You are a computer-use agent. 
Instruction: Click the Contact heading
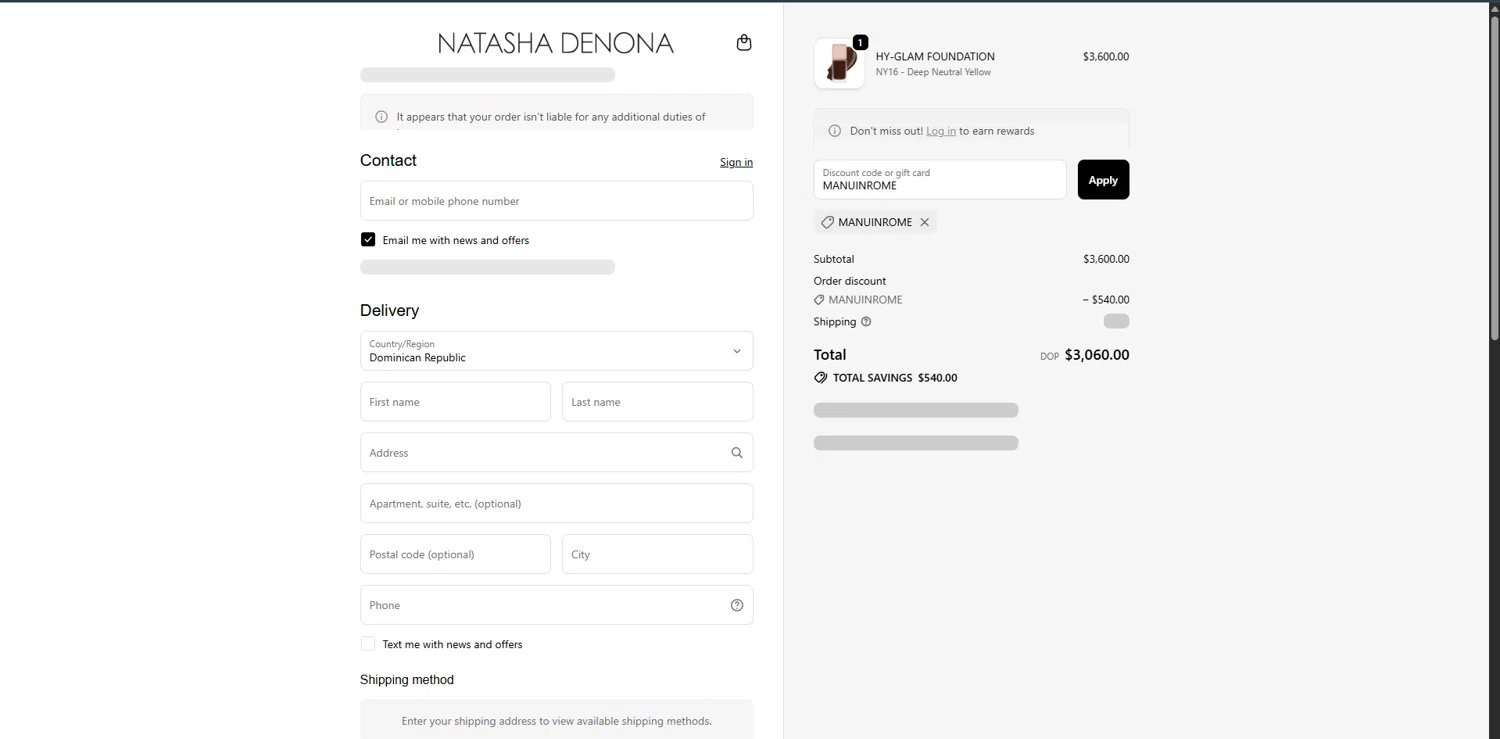pos(388,160)
